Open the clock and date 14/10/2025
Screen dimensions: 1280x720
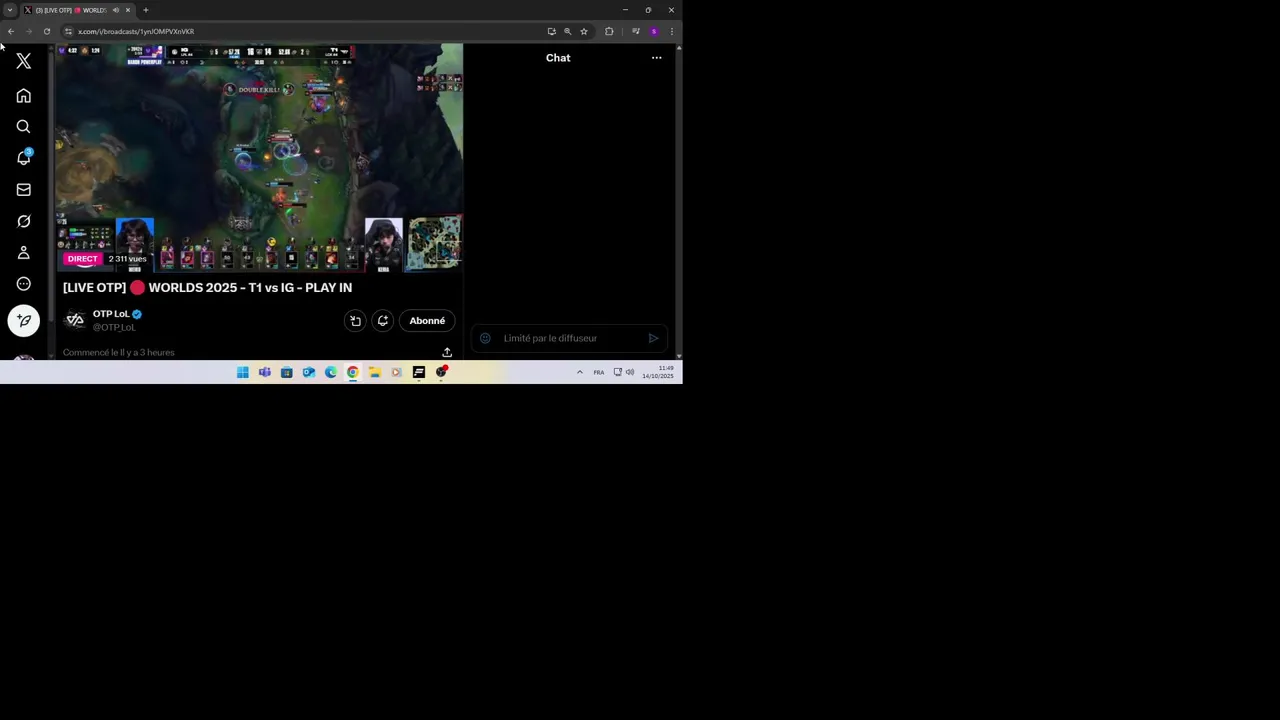(658, 372)
